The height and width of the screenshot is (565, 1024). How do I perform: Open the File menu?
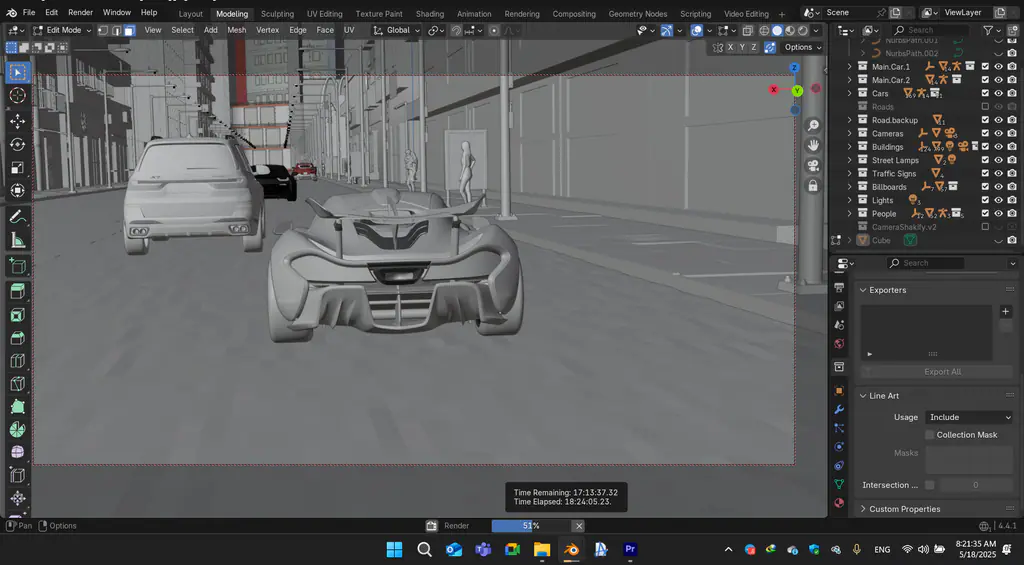click(x=29, y=12)
